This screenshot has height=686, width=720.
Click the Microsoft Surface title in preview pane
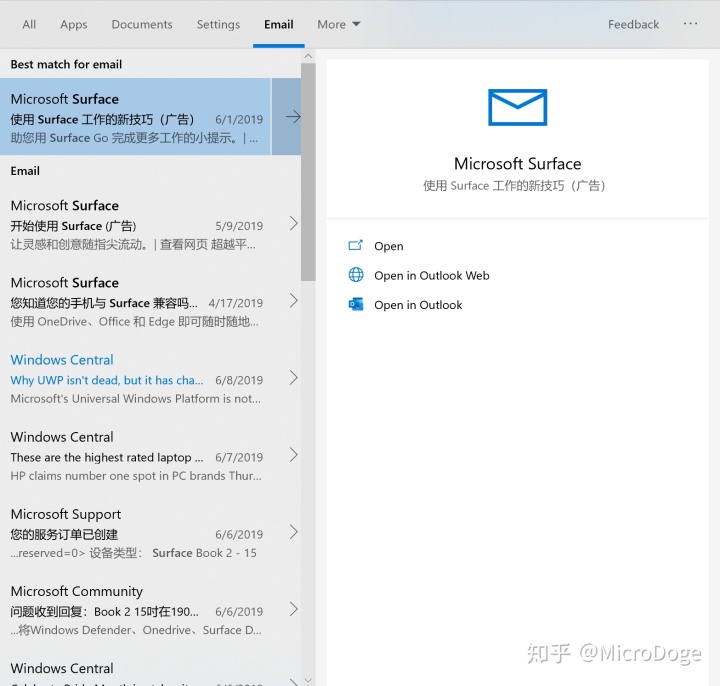[x=518, y=163]
